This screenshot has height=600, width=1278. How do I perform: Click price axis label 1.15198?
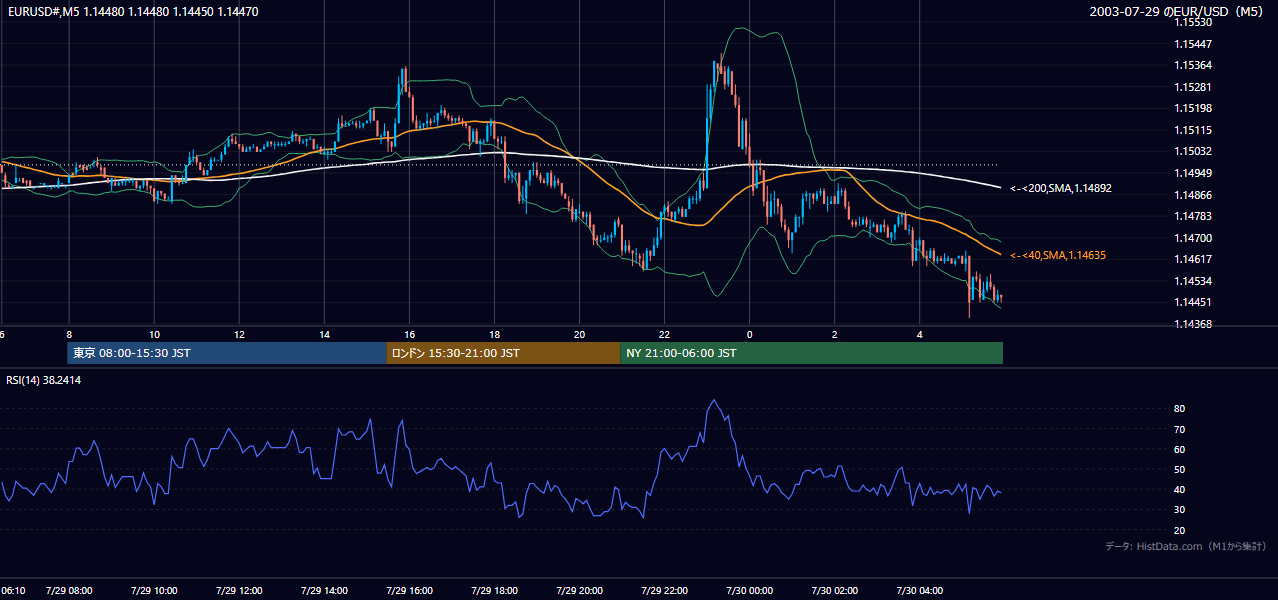click(1194, 108)
